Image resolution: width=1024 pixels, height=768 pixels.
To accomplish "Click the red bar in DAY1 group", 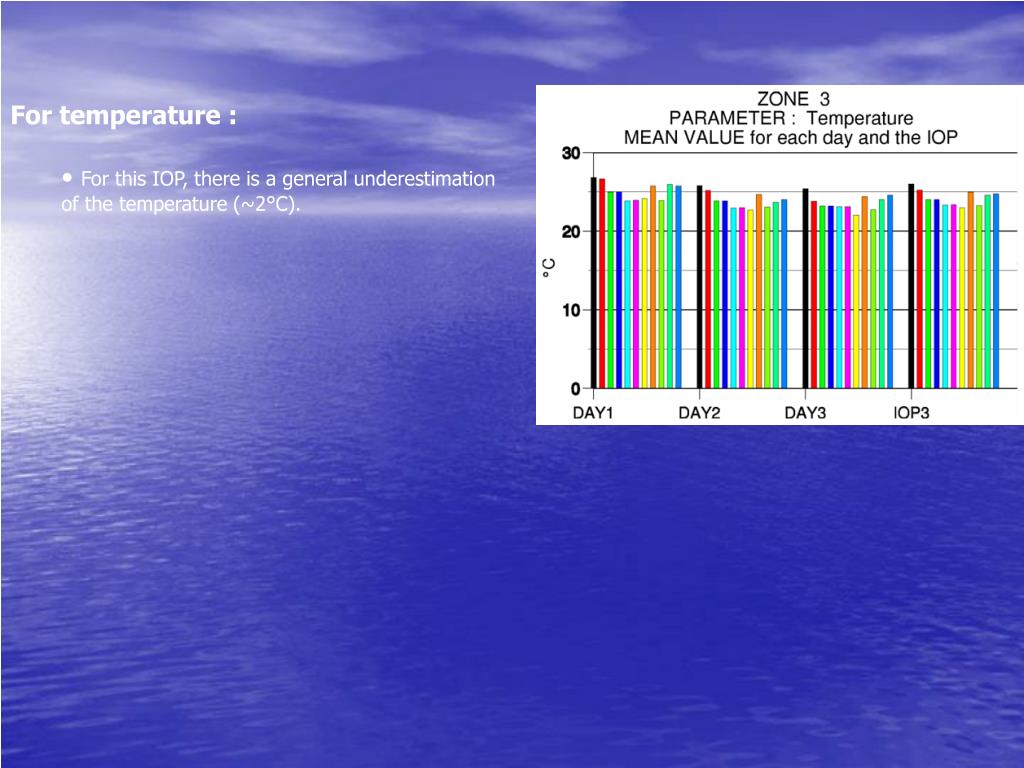I will (602, 283).
